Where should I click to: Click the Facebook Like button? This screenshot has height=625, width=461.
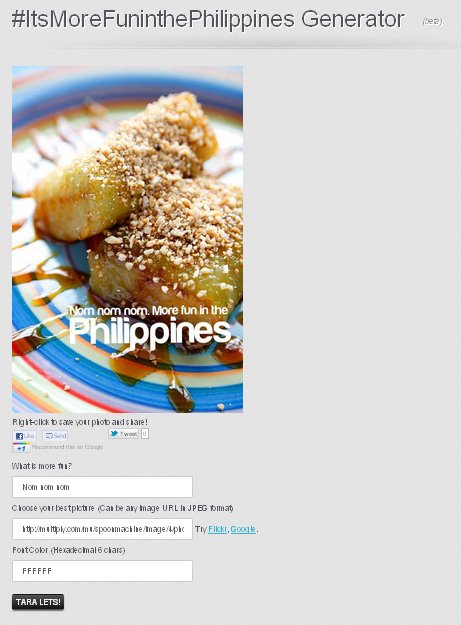(x=24, y=436)
